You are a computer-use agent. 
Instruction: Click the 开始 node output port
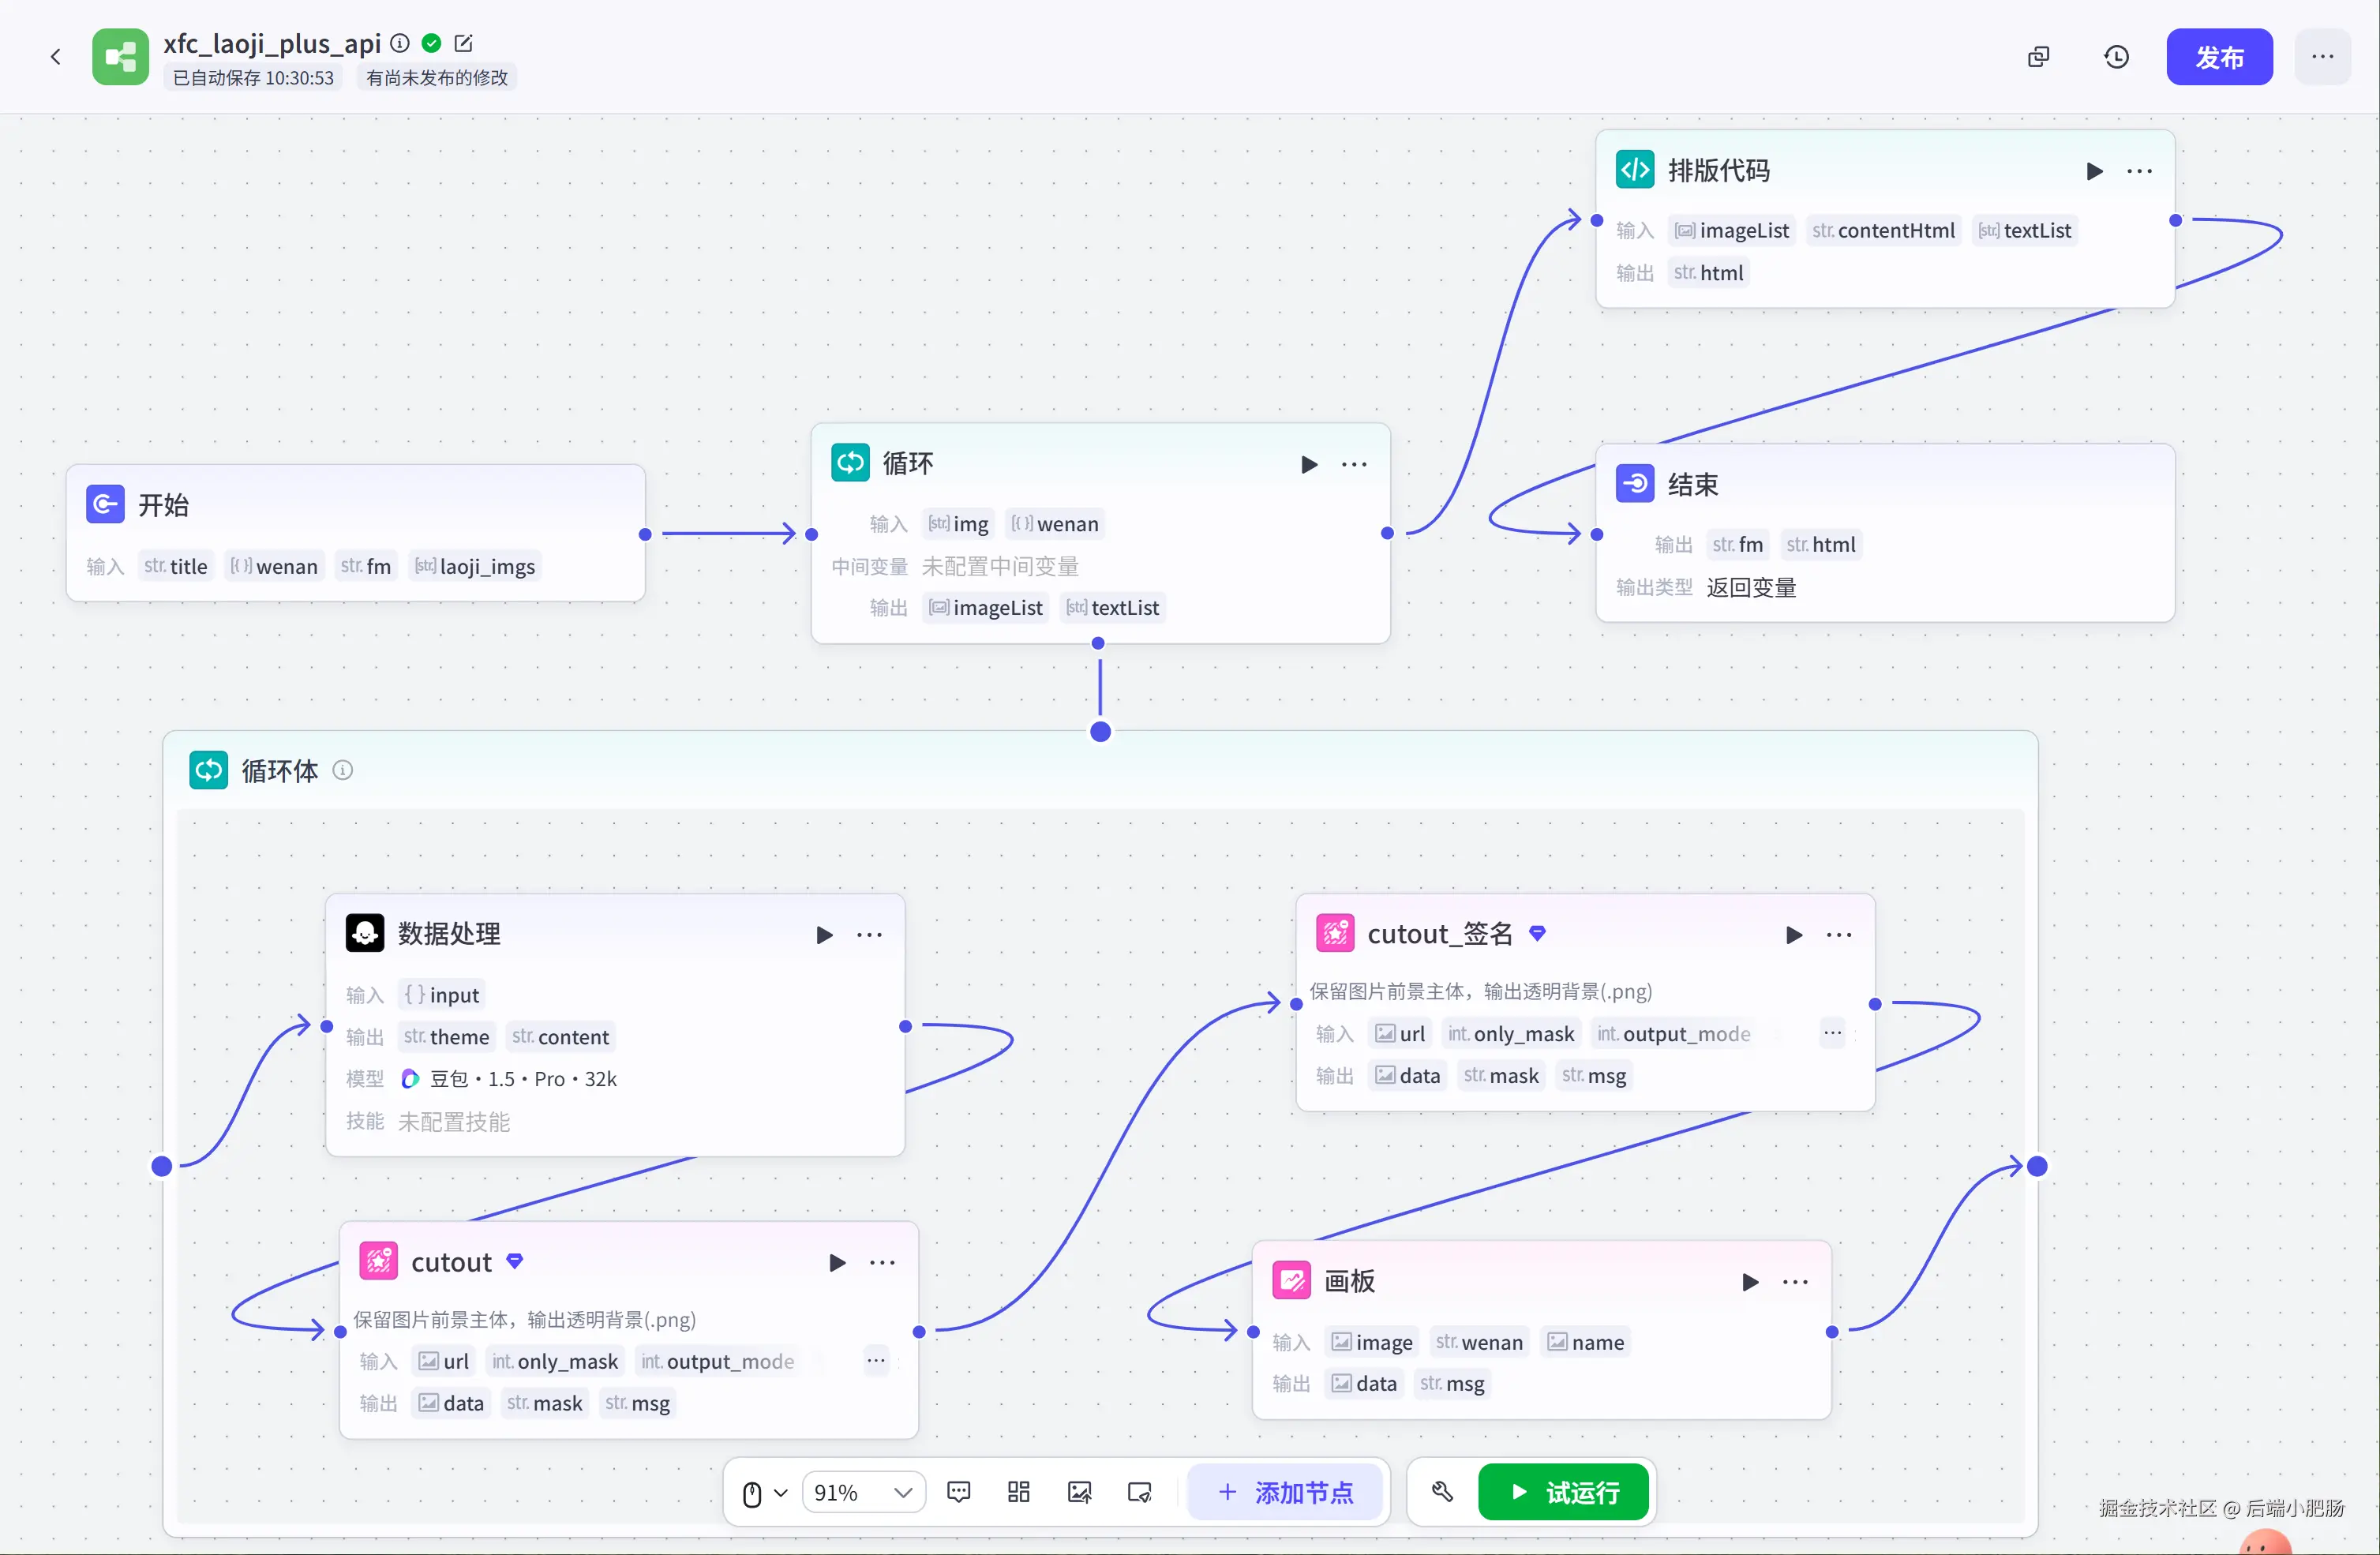pyautogui.click(x=645, y=535)
